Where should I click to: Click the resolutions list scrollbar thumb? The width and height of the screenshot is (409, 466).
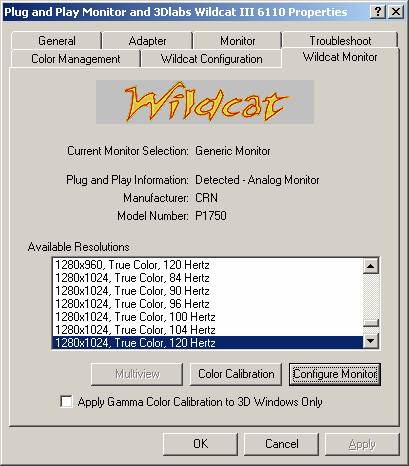(371, 323)
